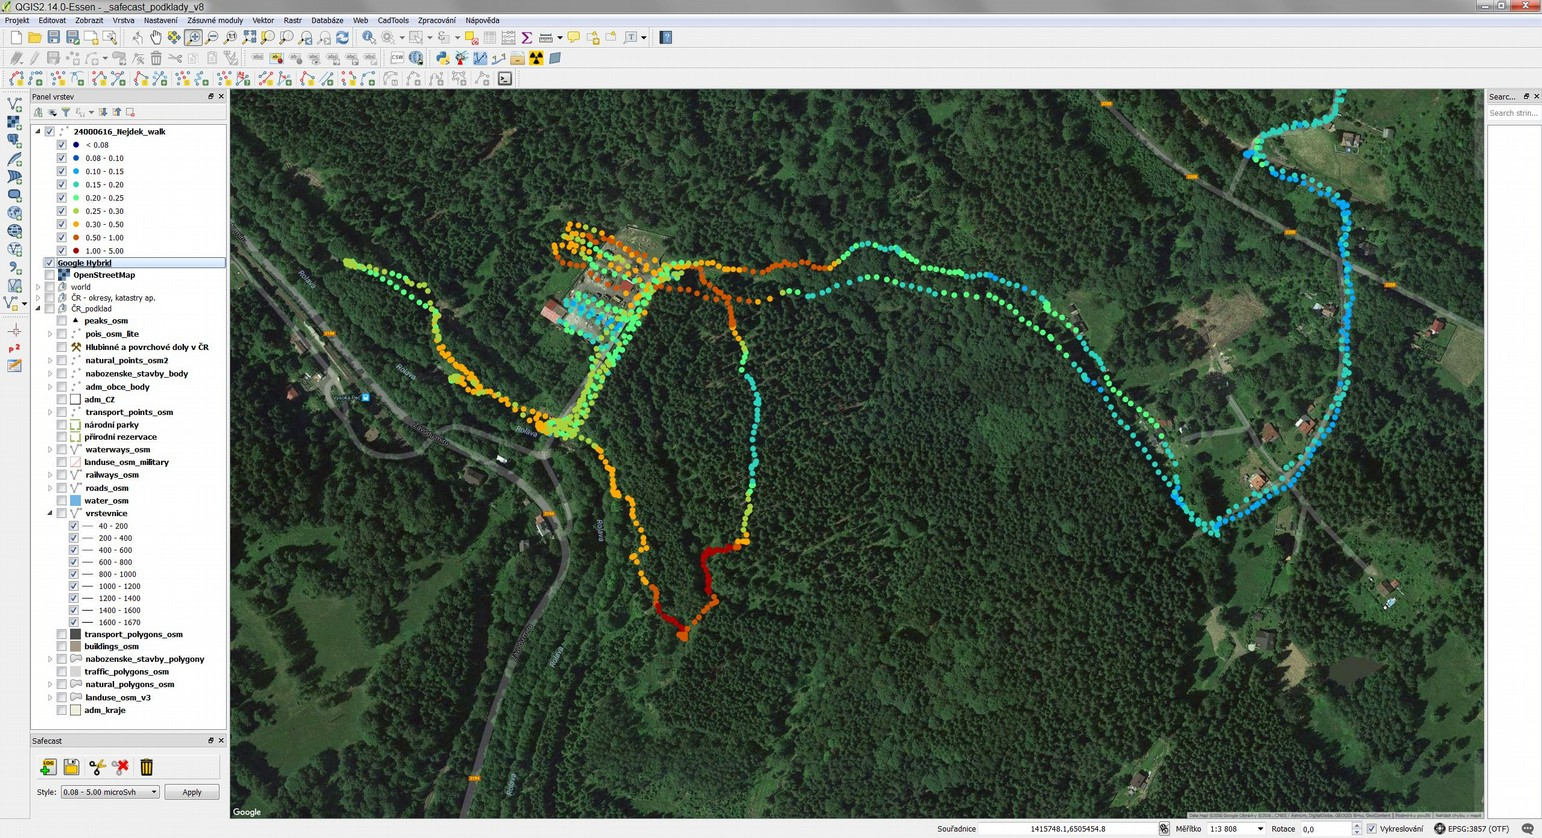Expand the pois_osm_lite layer
Screen dimensions: 1542x838
tap(50, 334)
